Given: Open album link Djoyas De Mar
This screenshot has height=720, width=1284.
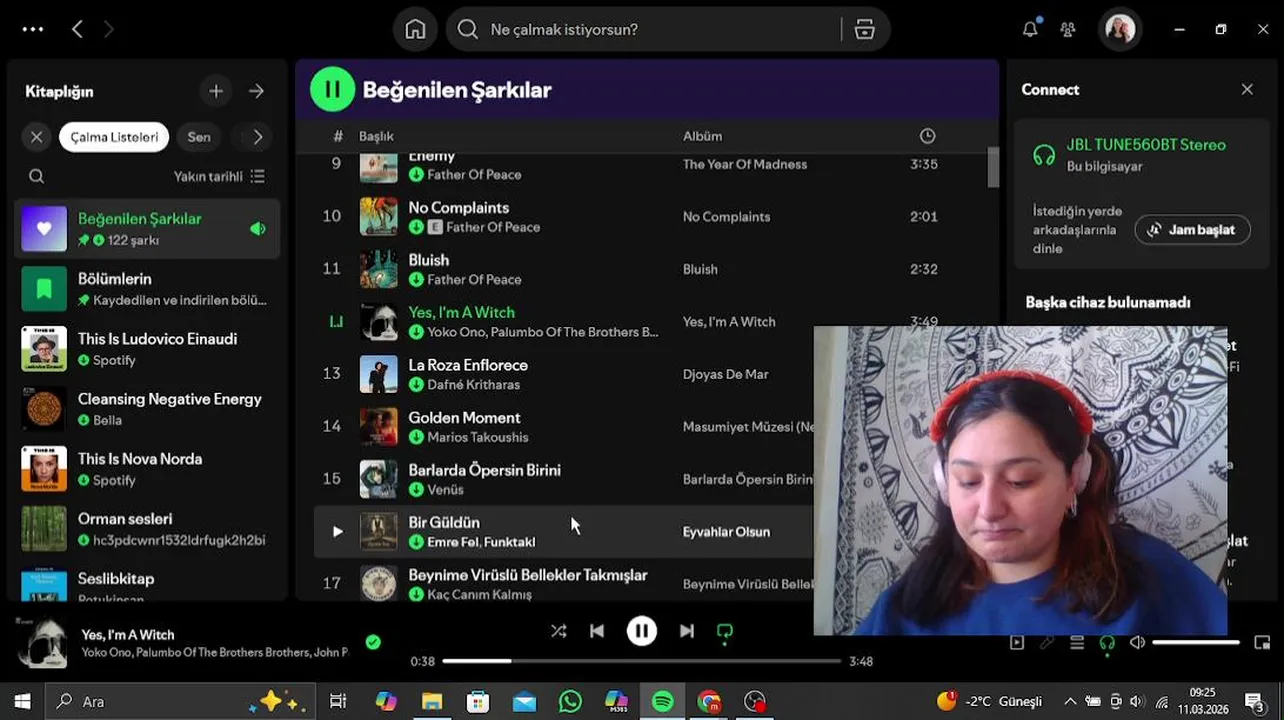Looking at the screenshot, I should 726,374.
